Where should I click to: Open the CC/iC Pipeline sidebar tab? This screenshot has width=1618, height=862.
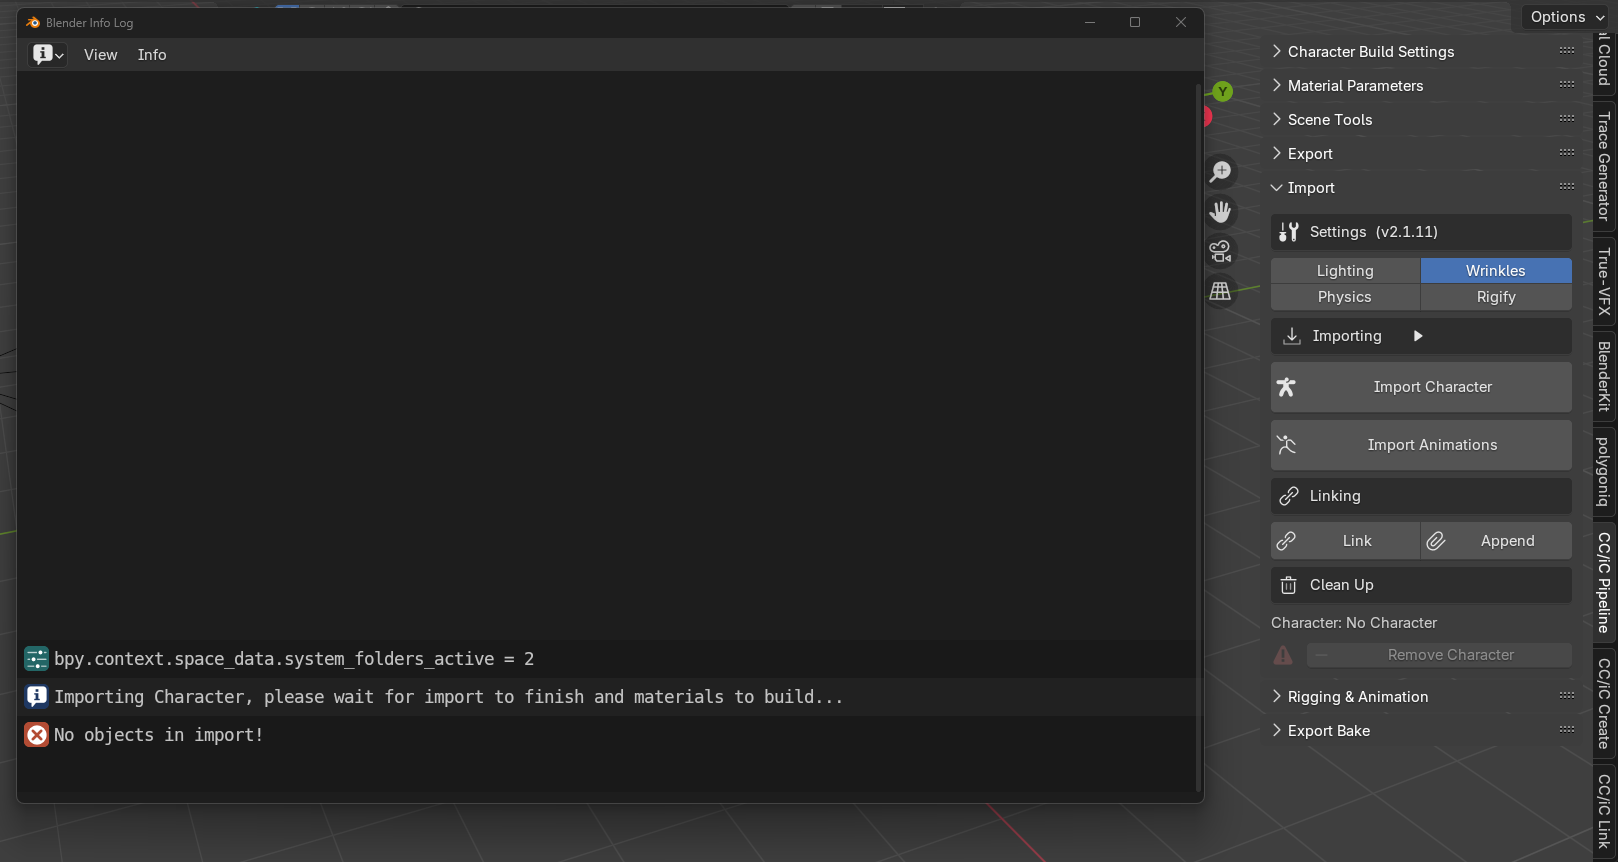[1604, 582]
